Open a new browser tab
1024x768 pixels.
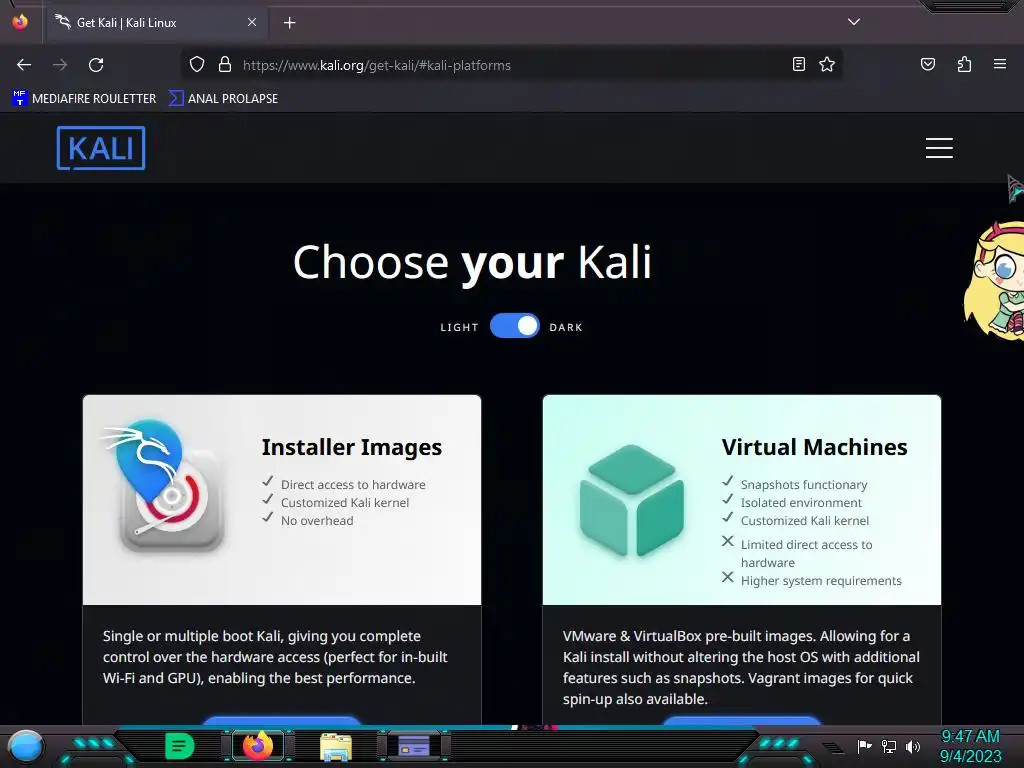point(289,23)
